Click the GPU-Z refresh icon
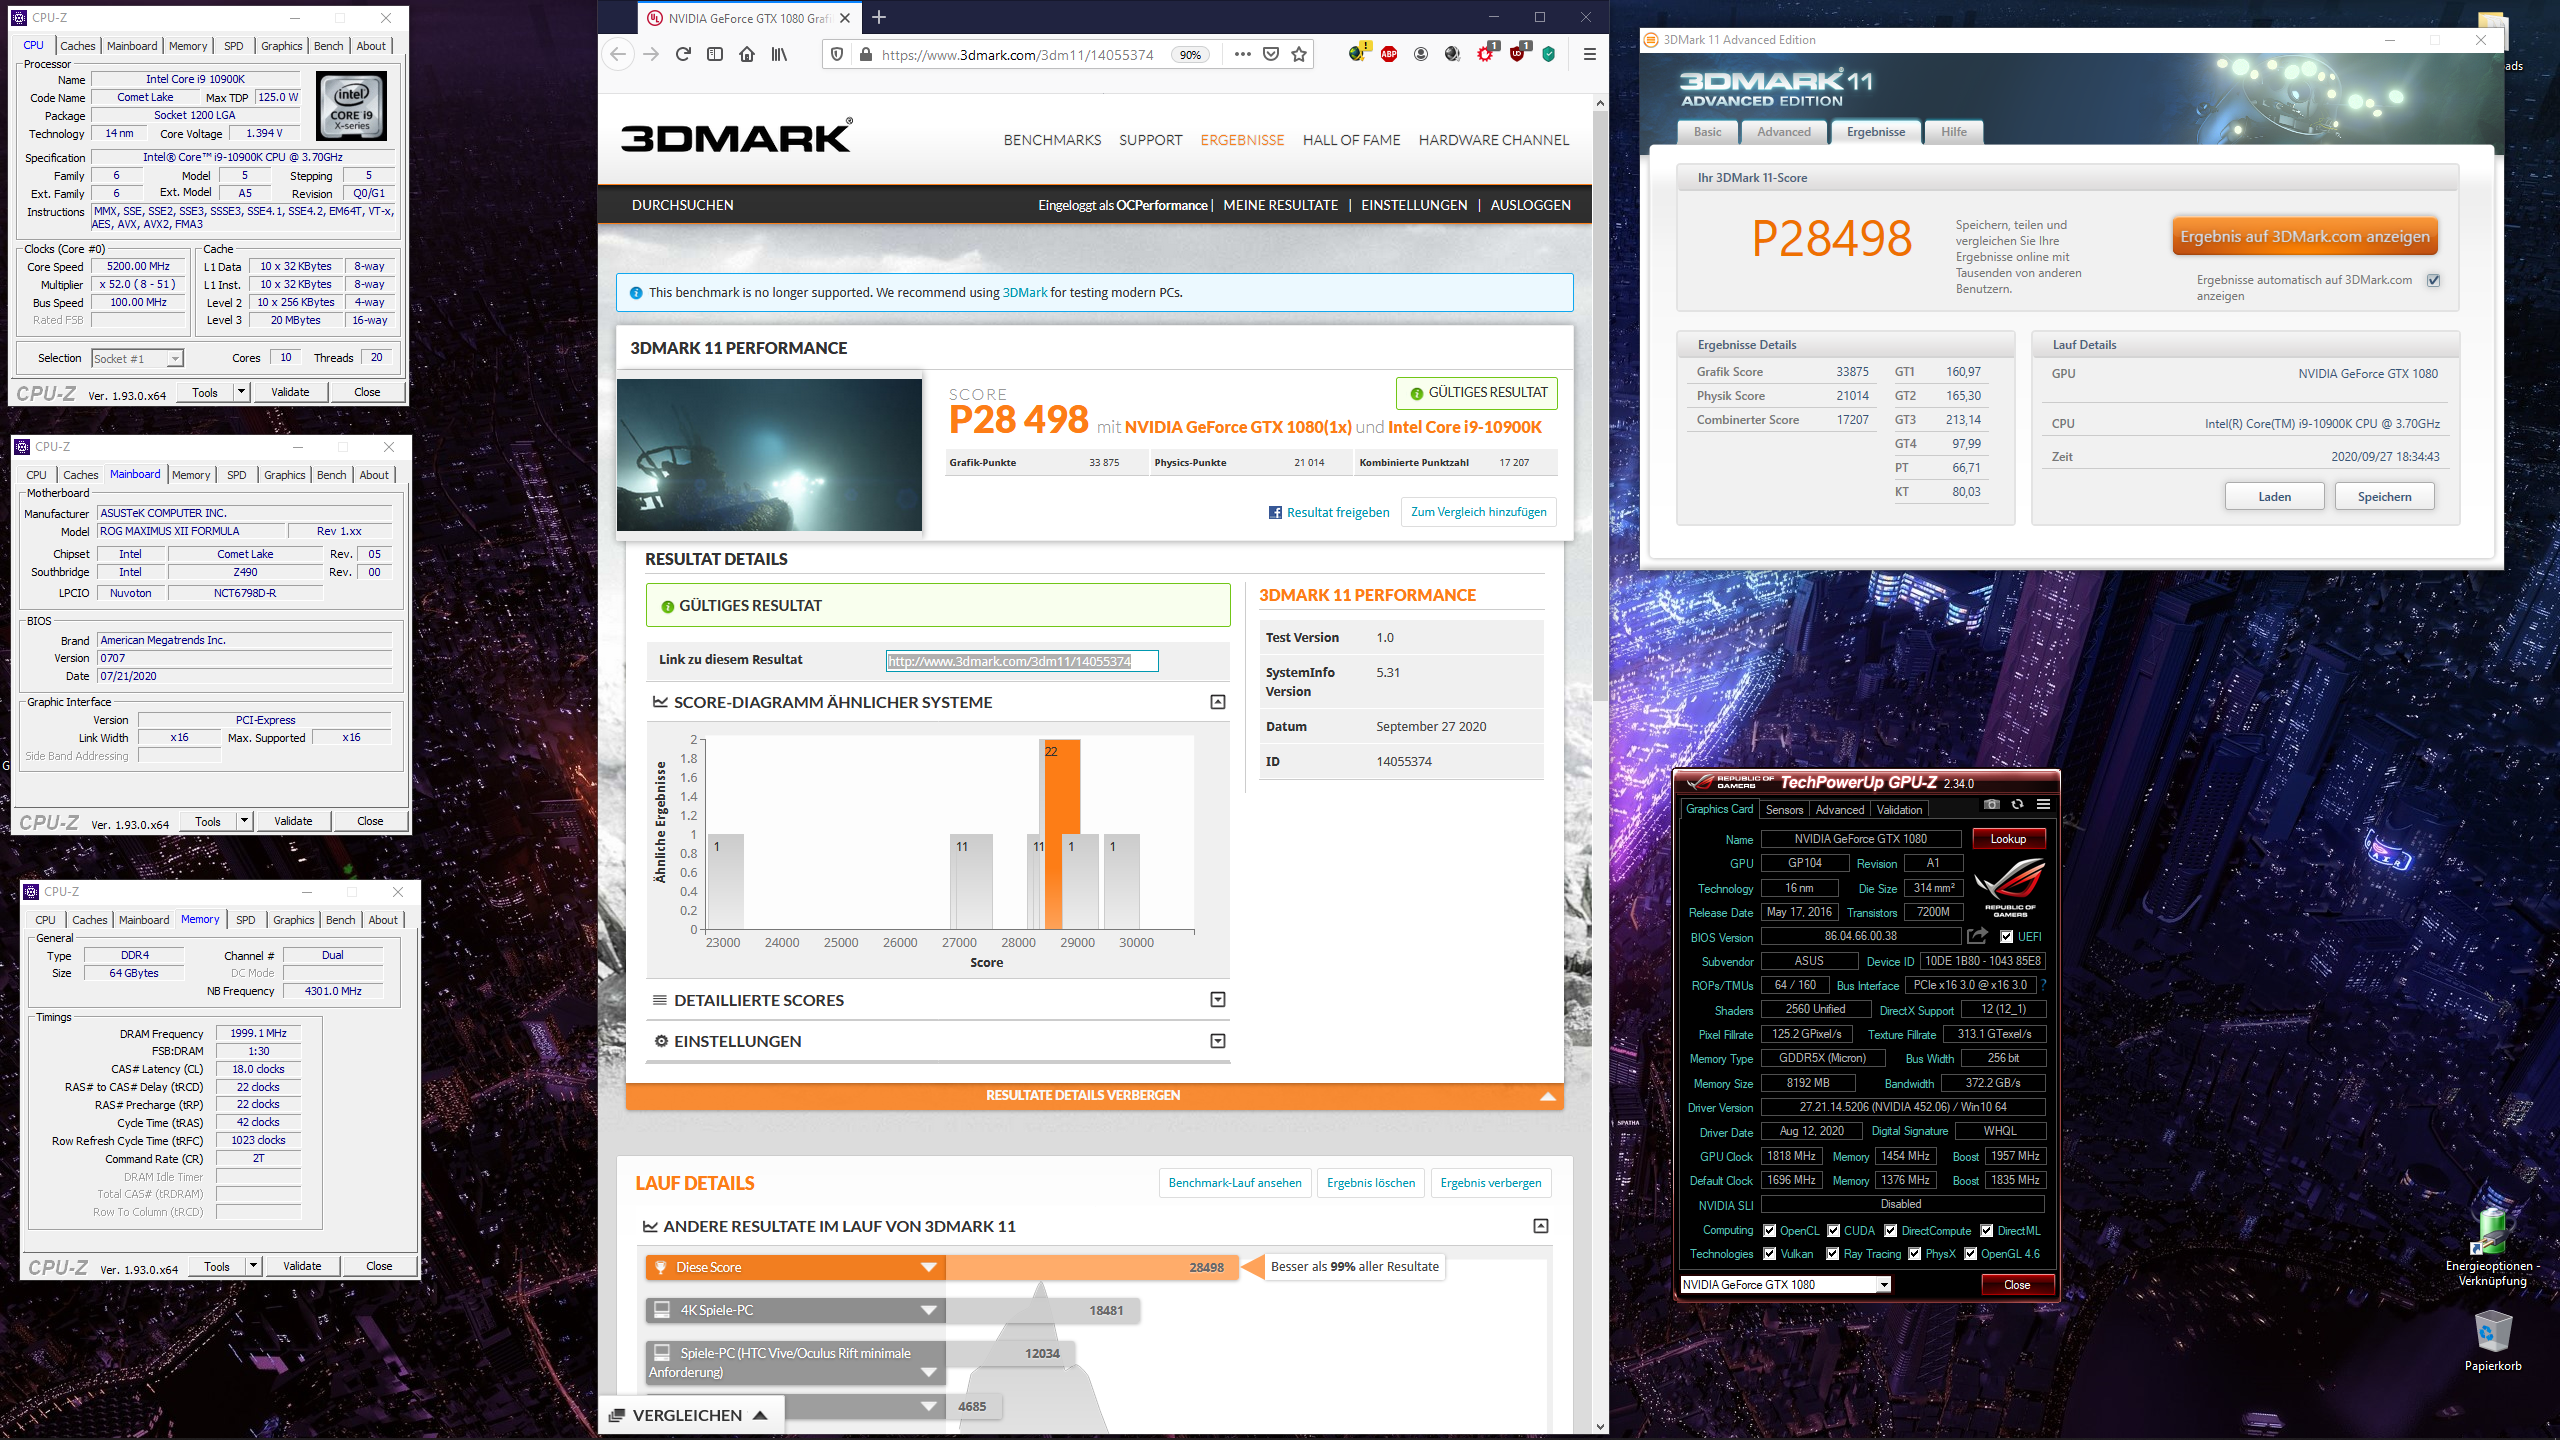The image size is (2560, 1440). coord(2017,805)
